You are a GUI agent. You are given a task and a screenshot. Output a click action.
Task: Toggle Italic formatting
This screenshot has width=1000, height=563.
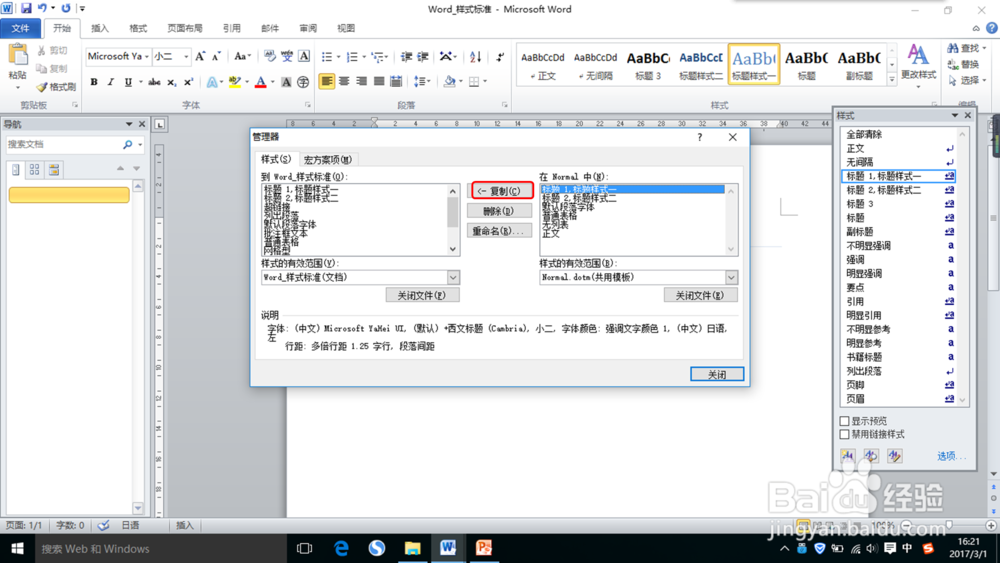pyautogui.click(x=111, y=82)
